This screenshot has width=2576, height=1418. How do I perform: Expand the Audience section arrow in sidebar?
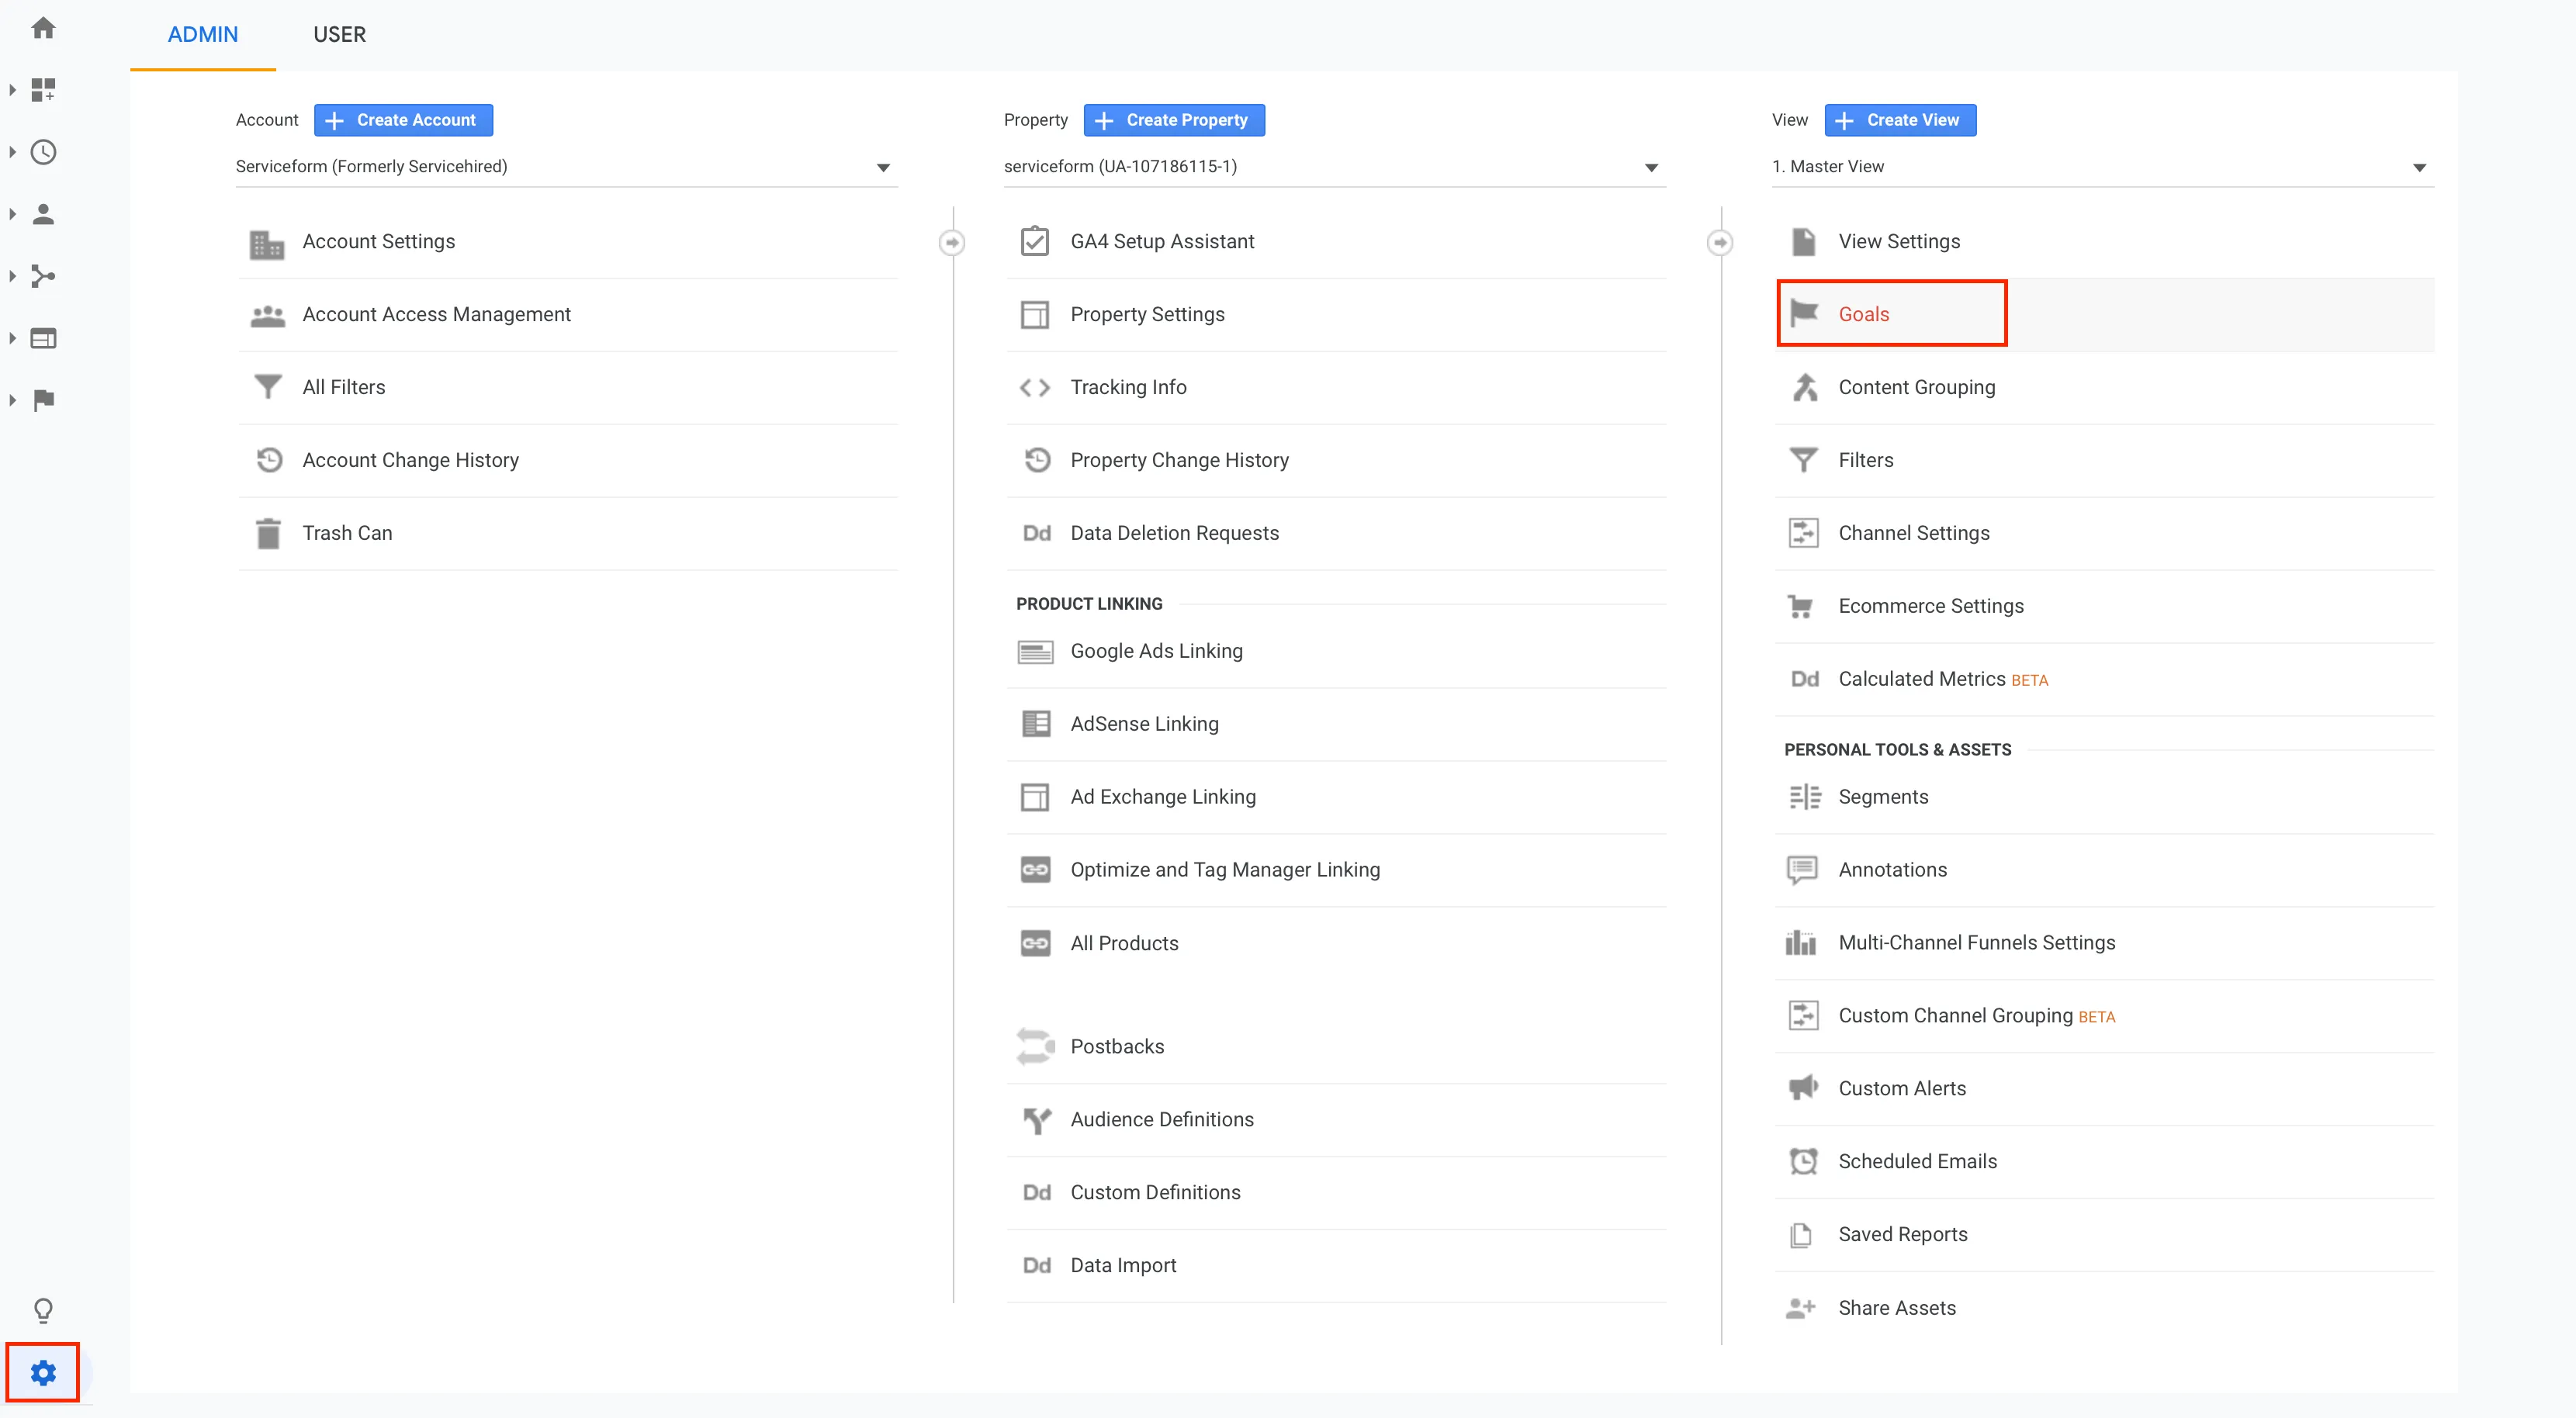tap(13, 214)
